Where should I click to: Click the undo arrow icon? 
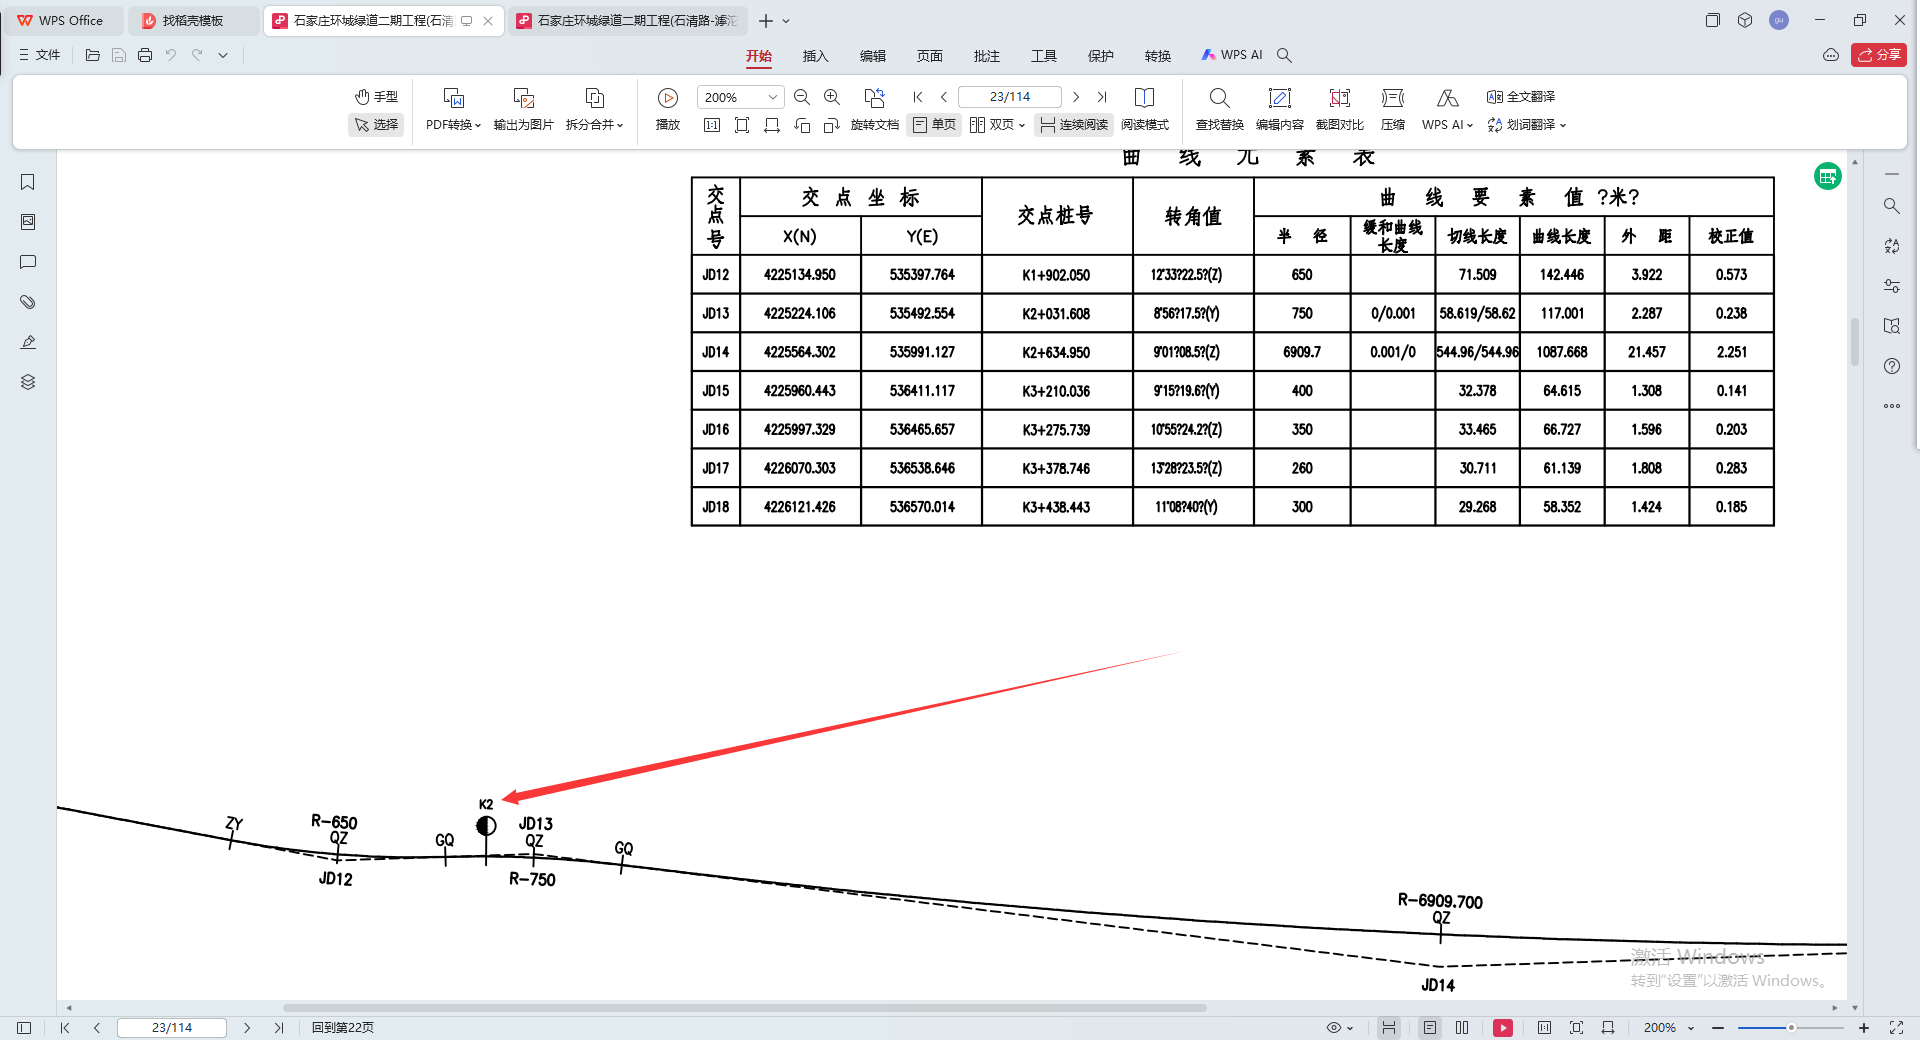[x=171, y=55]
